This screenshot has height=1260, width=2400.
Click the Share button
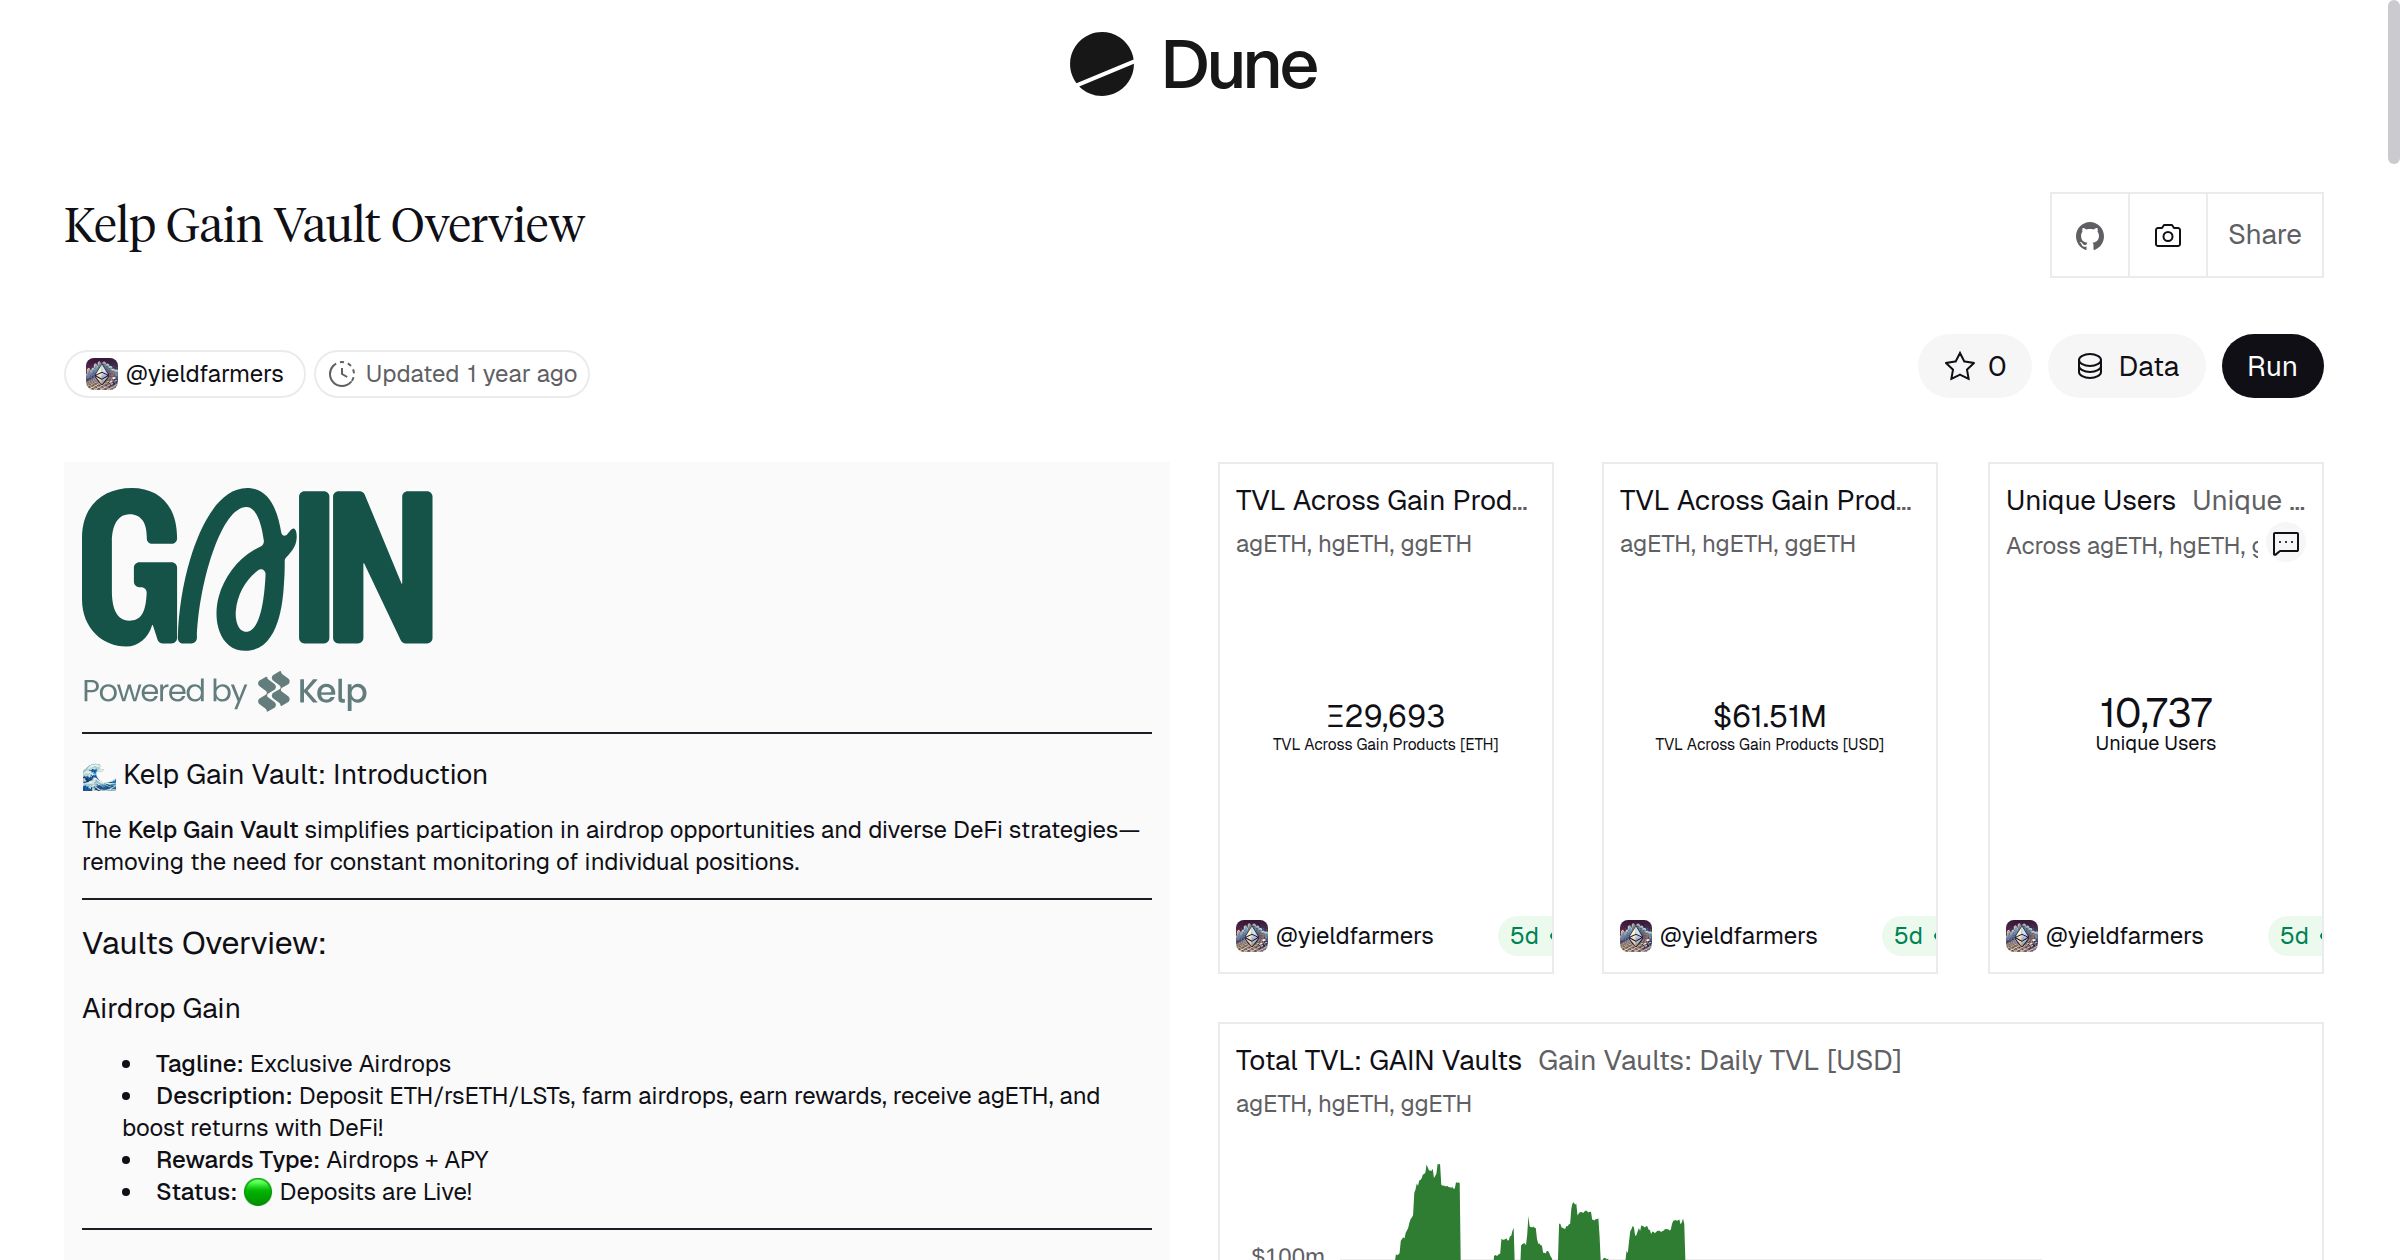(x=2264, y=235)
